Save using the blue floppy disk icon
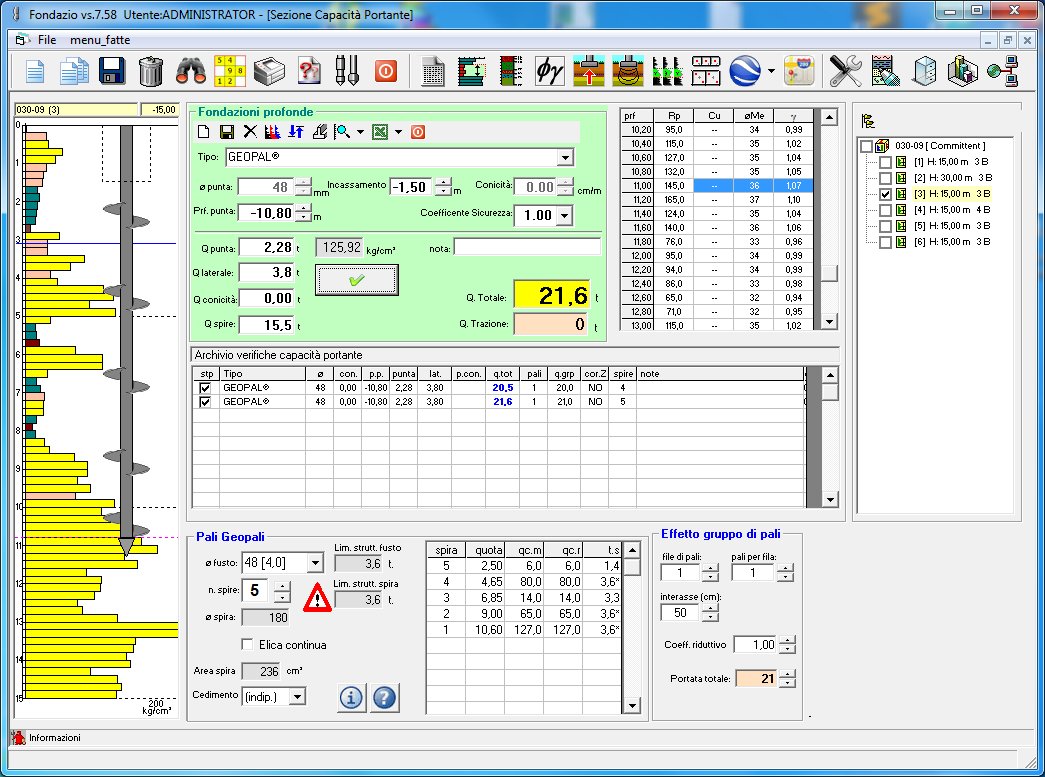 pos(112,71)
